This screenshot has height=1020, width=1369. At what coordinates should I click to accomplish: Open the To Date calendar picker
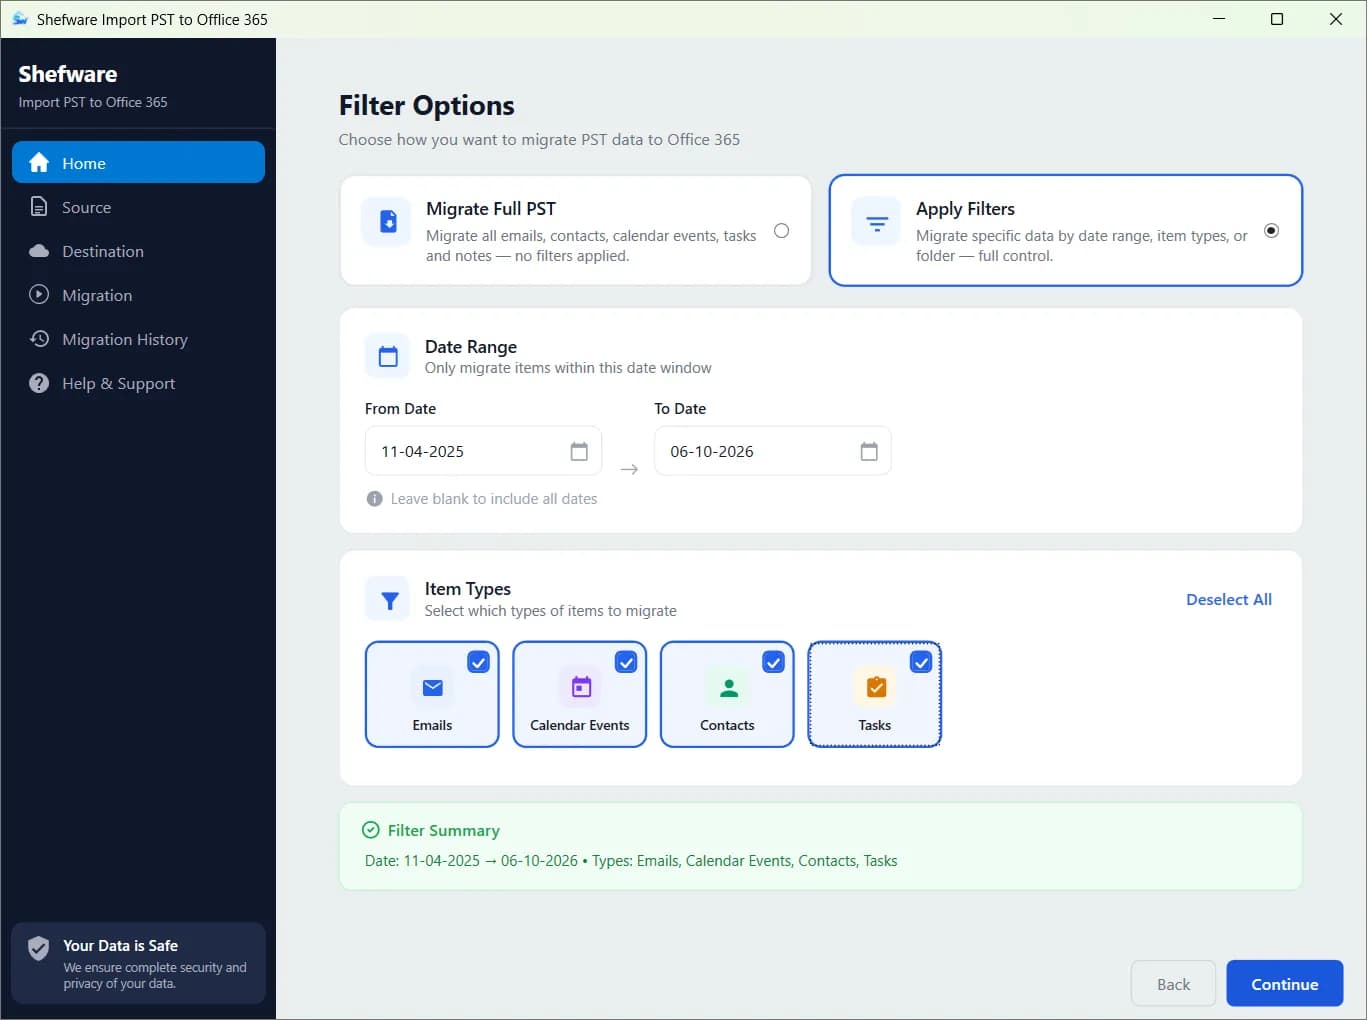point(869,451)
